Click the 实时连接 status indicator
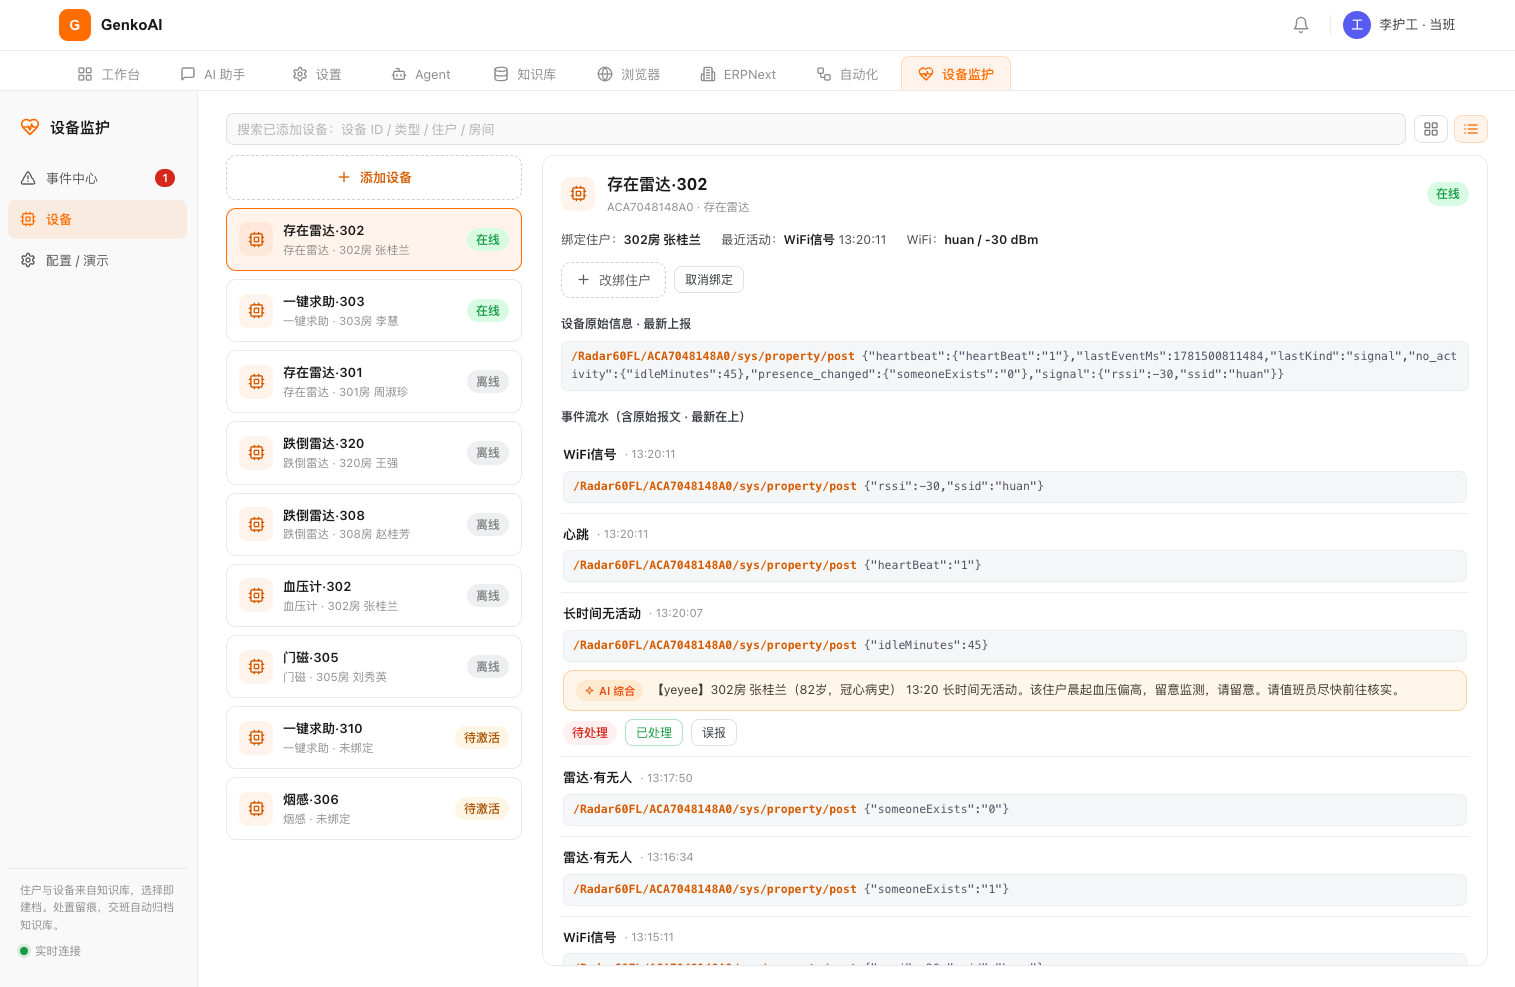The width and height of the screenshot is (1515, 987). coord(50,951)
